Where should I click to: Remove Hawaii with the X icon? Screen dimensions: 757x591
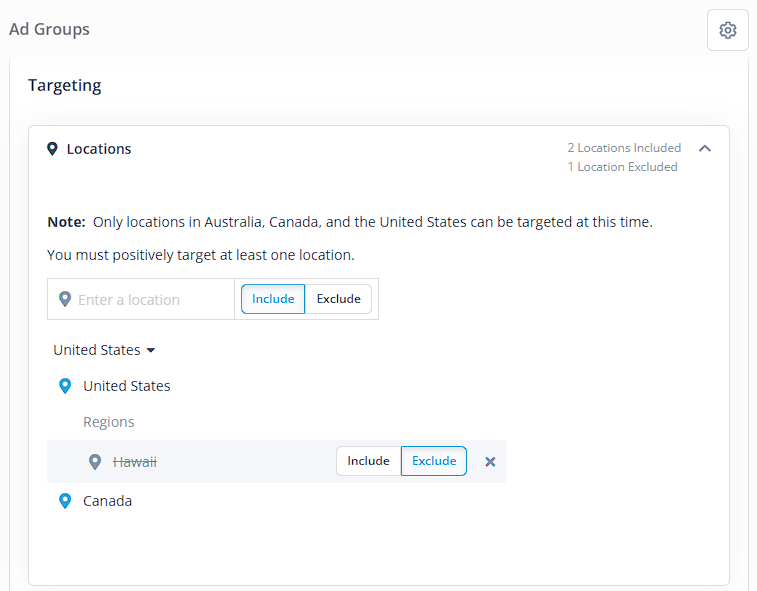point(490,462)
